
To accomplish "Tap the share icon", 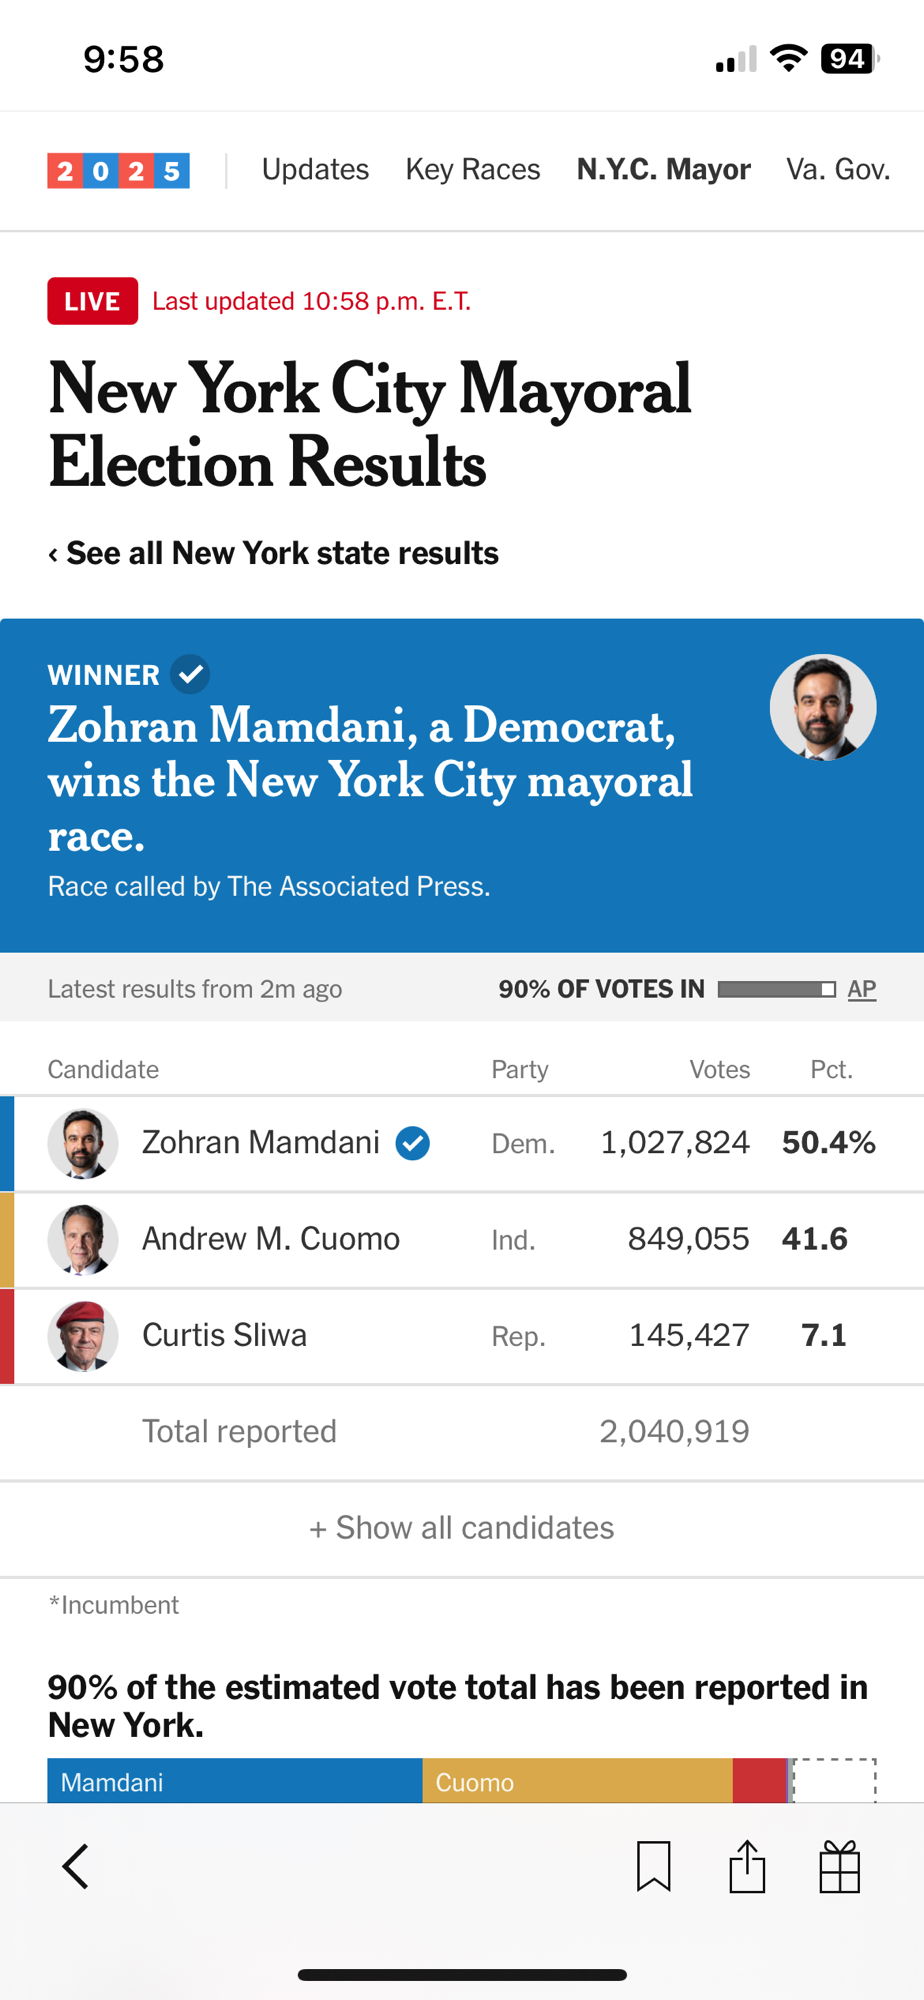I will tap(747, 1866).
